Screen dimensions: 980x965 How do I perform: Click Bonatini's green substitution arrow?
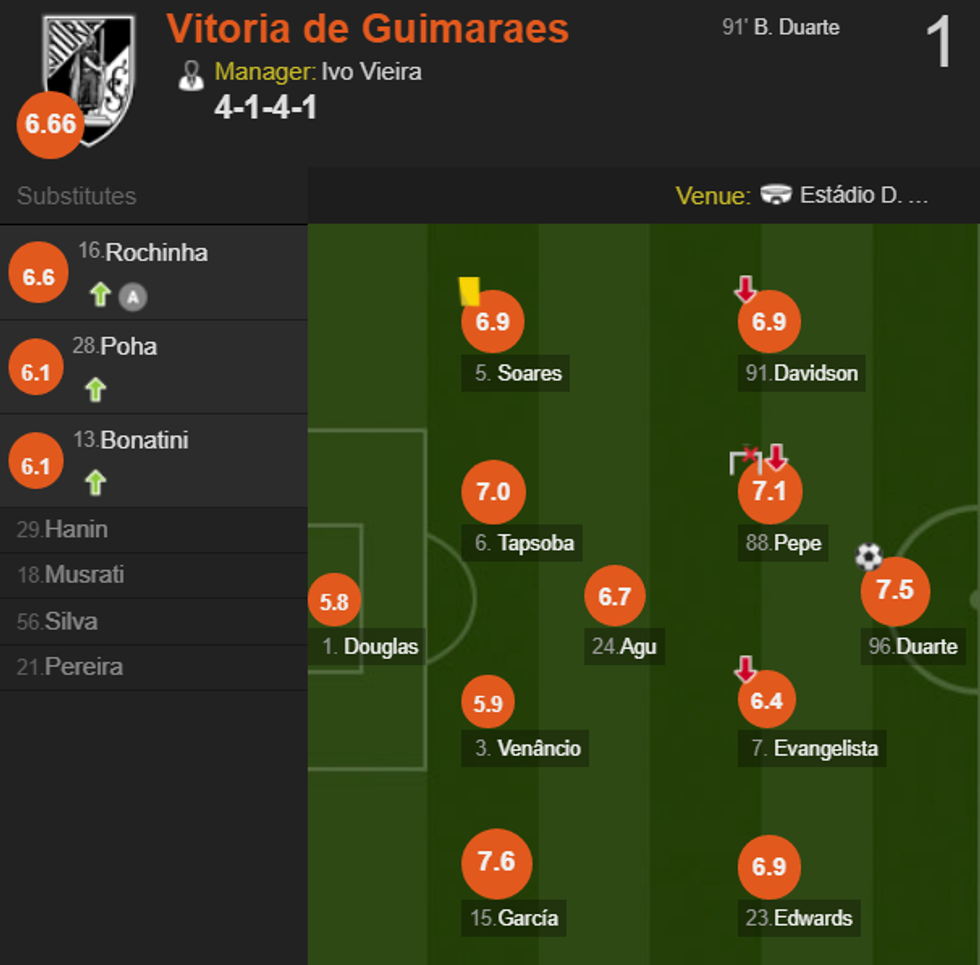coord(96,483)
